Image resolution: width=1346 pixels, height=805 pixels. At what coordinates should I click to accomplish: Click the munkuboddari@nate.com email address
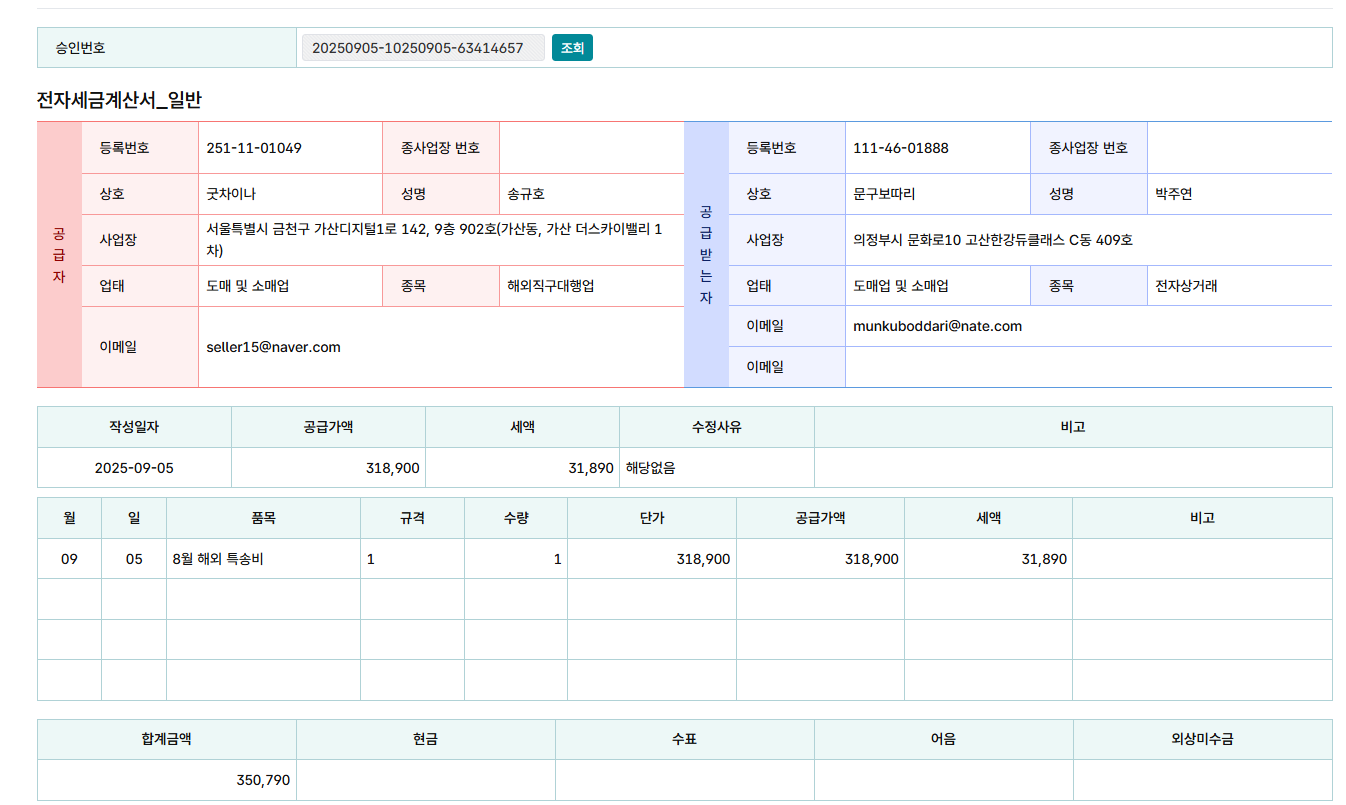pyautogui.click(x=937, y=326)
